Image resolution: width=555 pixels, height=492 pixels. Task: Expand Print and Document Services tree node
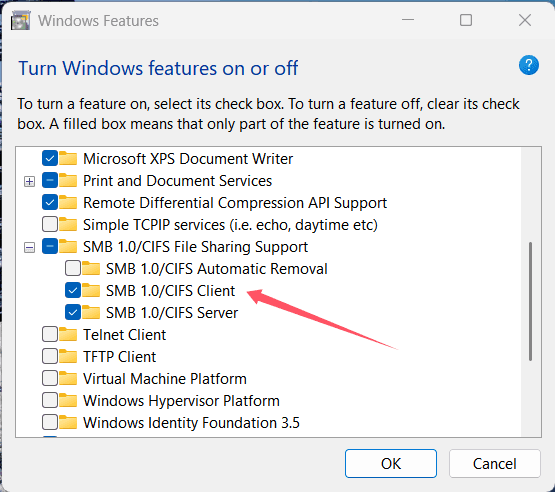point(29,182)
